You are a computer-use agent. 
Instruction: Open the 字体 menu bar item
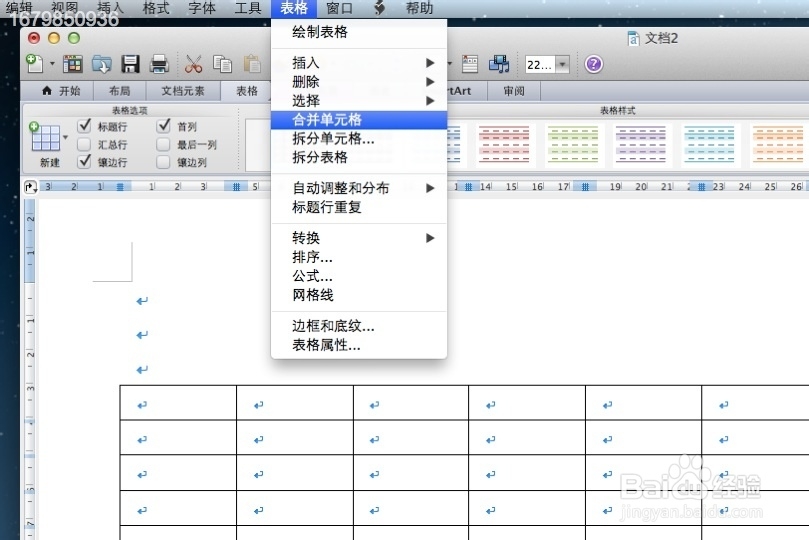[x=202, y=8]
